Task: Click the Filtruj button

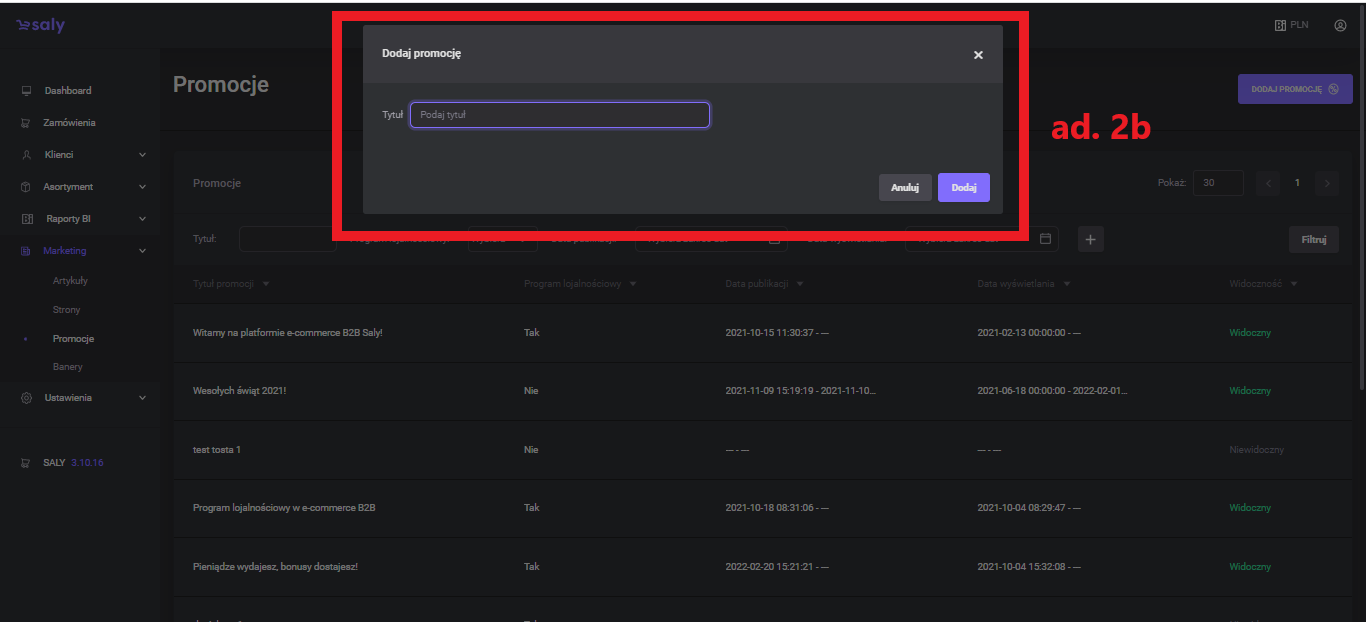Action: [x=1313, y=239]
